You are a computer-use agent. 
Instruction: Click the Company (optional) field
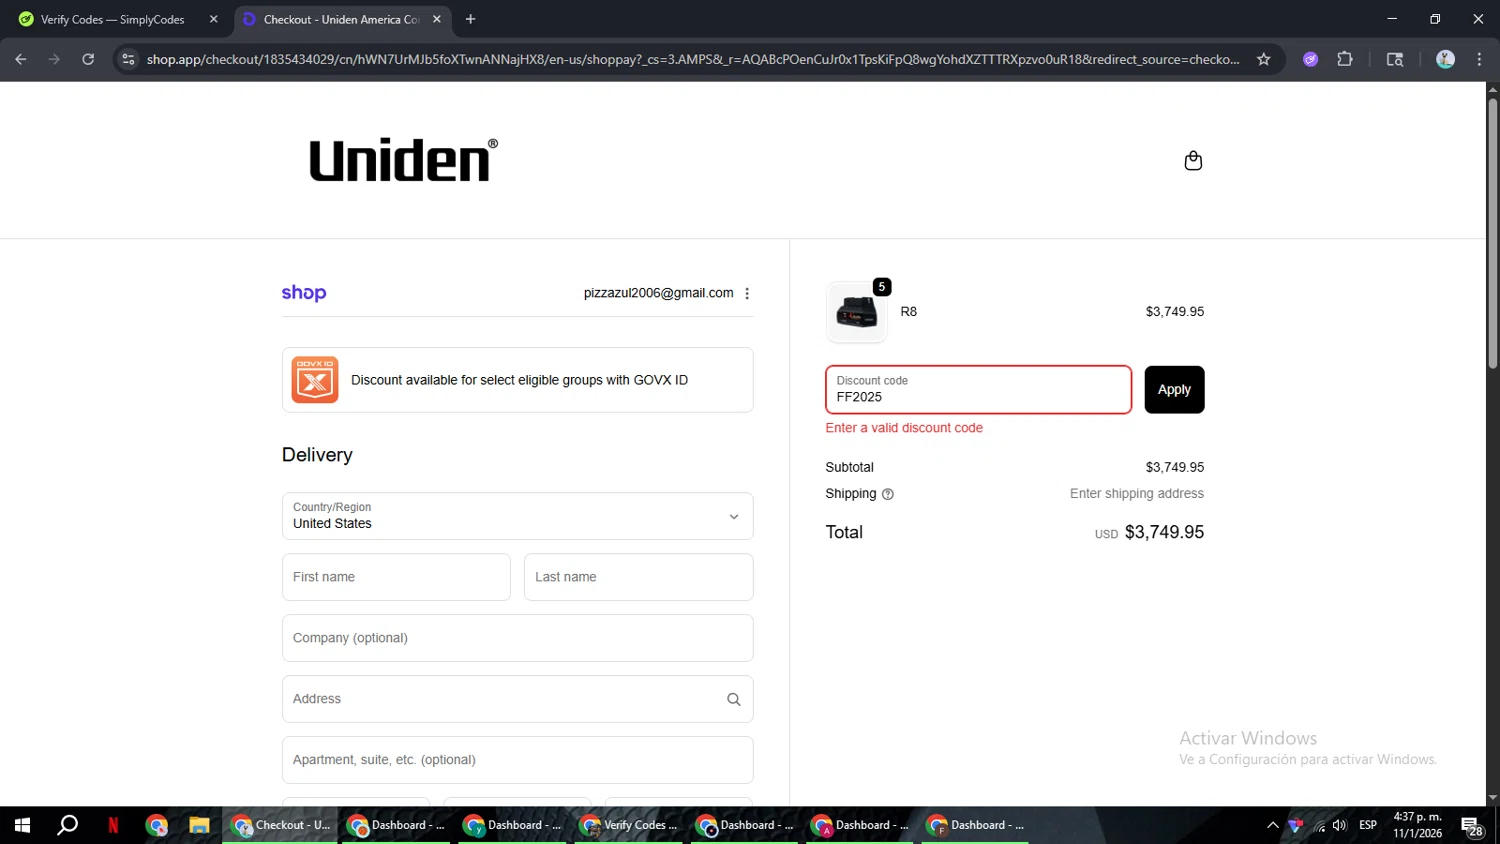(x=518, y=638)
